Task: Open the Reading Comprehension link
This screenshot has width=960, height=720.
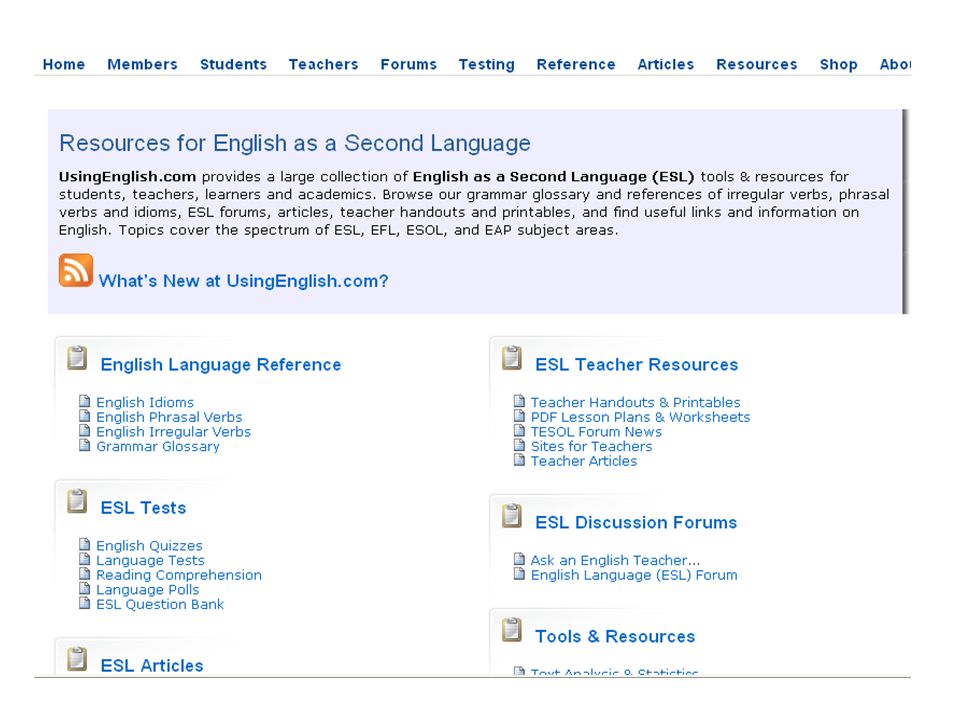Action: point(179,575)
